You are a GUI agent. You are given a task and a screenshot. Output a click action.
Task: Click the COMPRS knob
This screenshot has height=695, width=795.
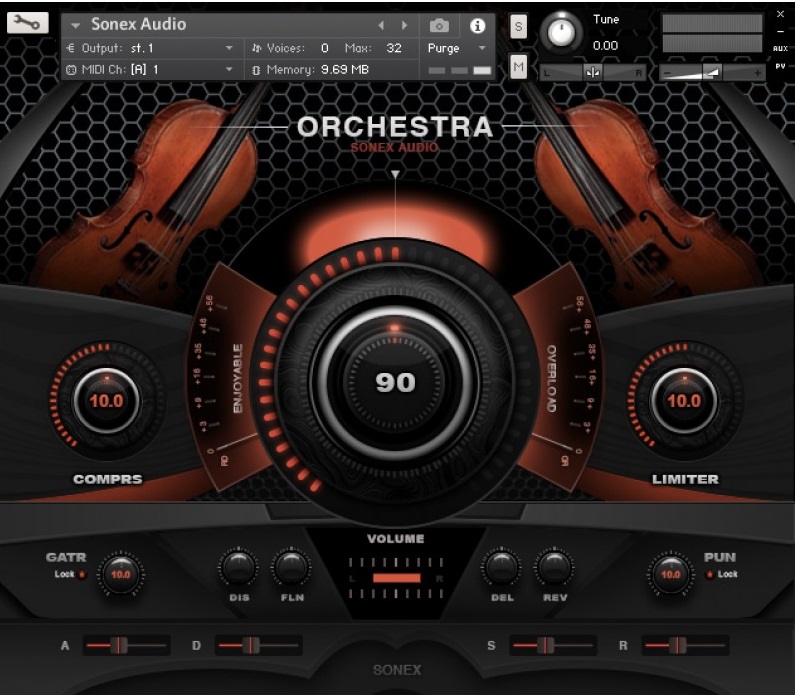(106, 400)
